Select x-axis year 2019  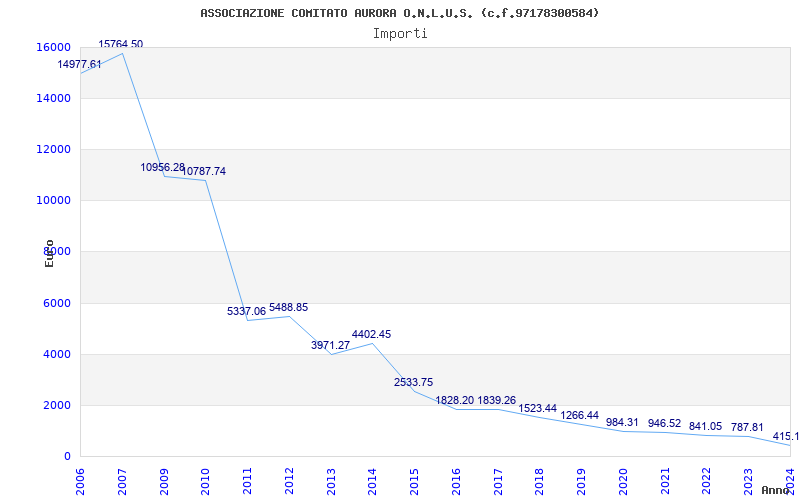[581, 481]
